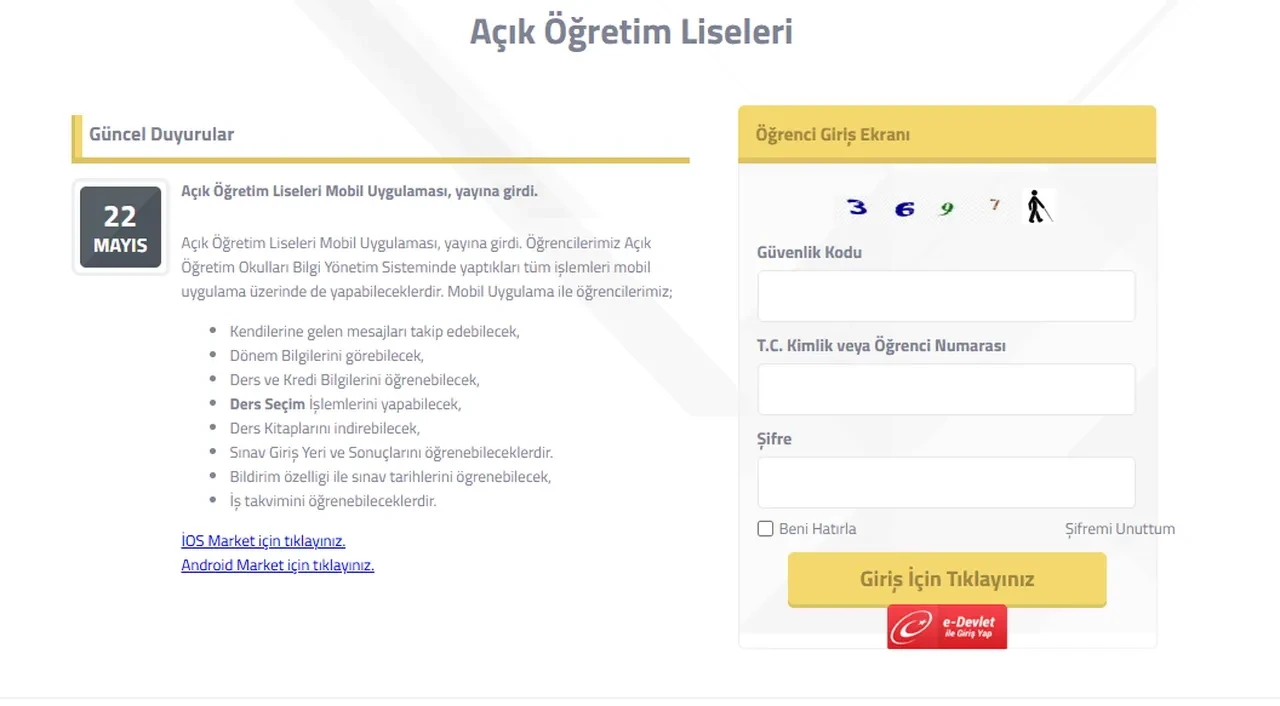
Task: Click the Giriş İçin Tıklayınız button
Action: click(947, 579)
